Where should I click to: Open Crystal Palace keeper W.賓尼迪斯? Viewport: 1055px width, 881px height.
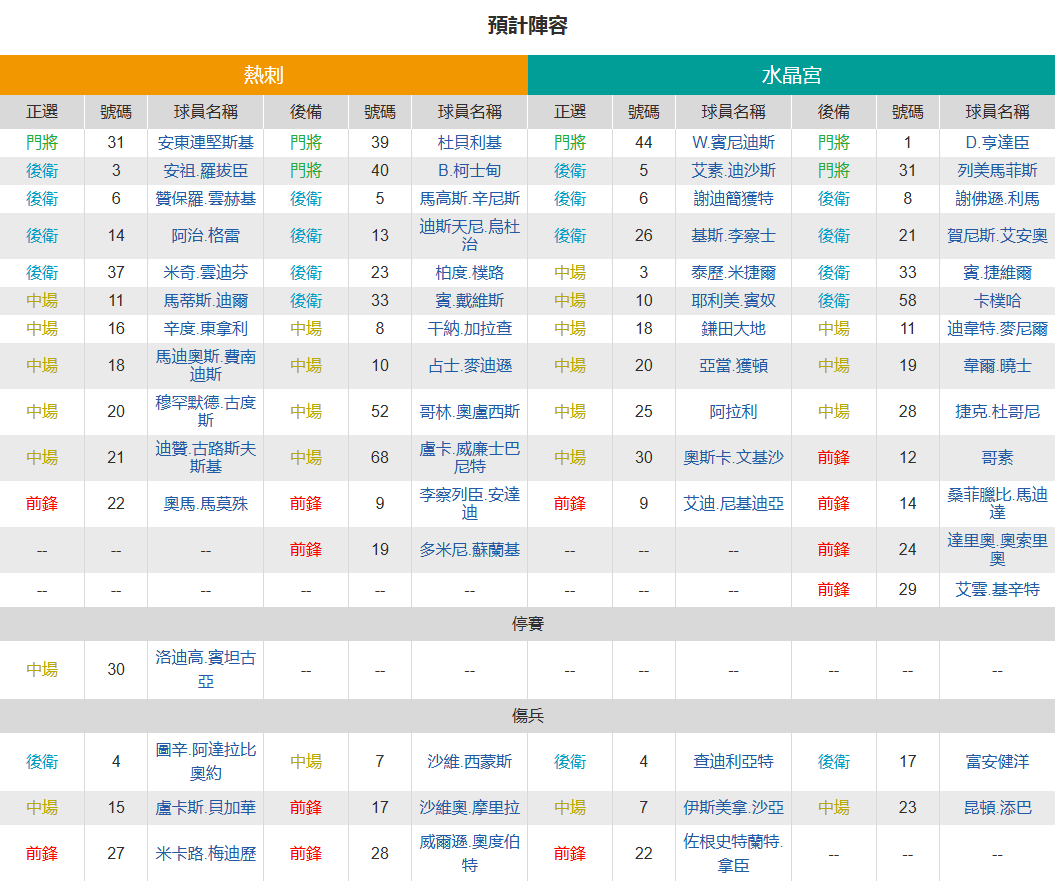point(733,143)
